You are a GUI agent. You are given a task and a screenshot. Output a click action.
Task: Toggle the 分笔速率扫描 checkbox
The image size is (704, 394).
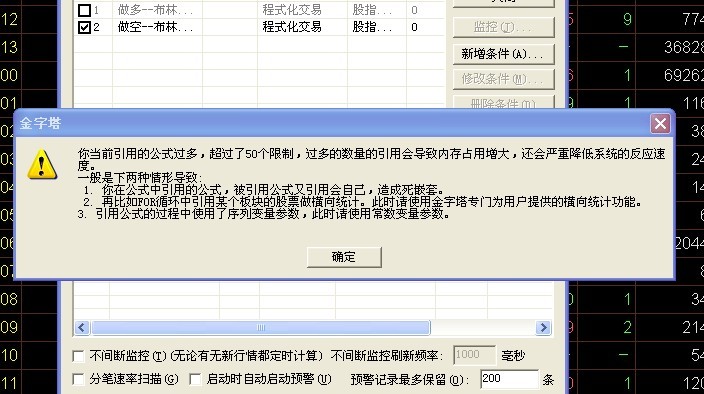click(78, 380)
